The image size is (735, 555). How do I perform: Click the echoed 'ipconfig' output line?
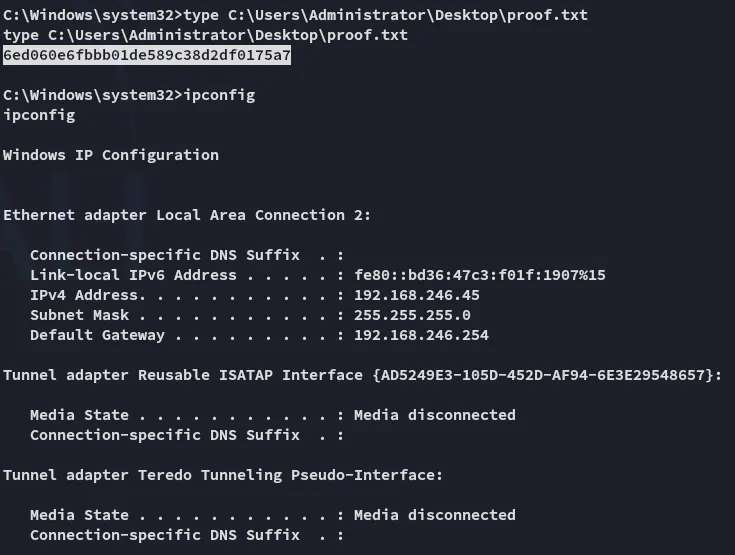pyautogui.click(x=39, y=115)
